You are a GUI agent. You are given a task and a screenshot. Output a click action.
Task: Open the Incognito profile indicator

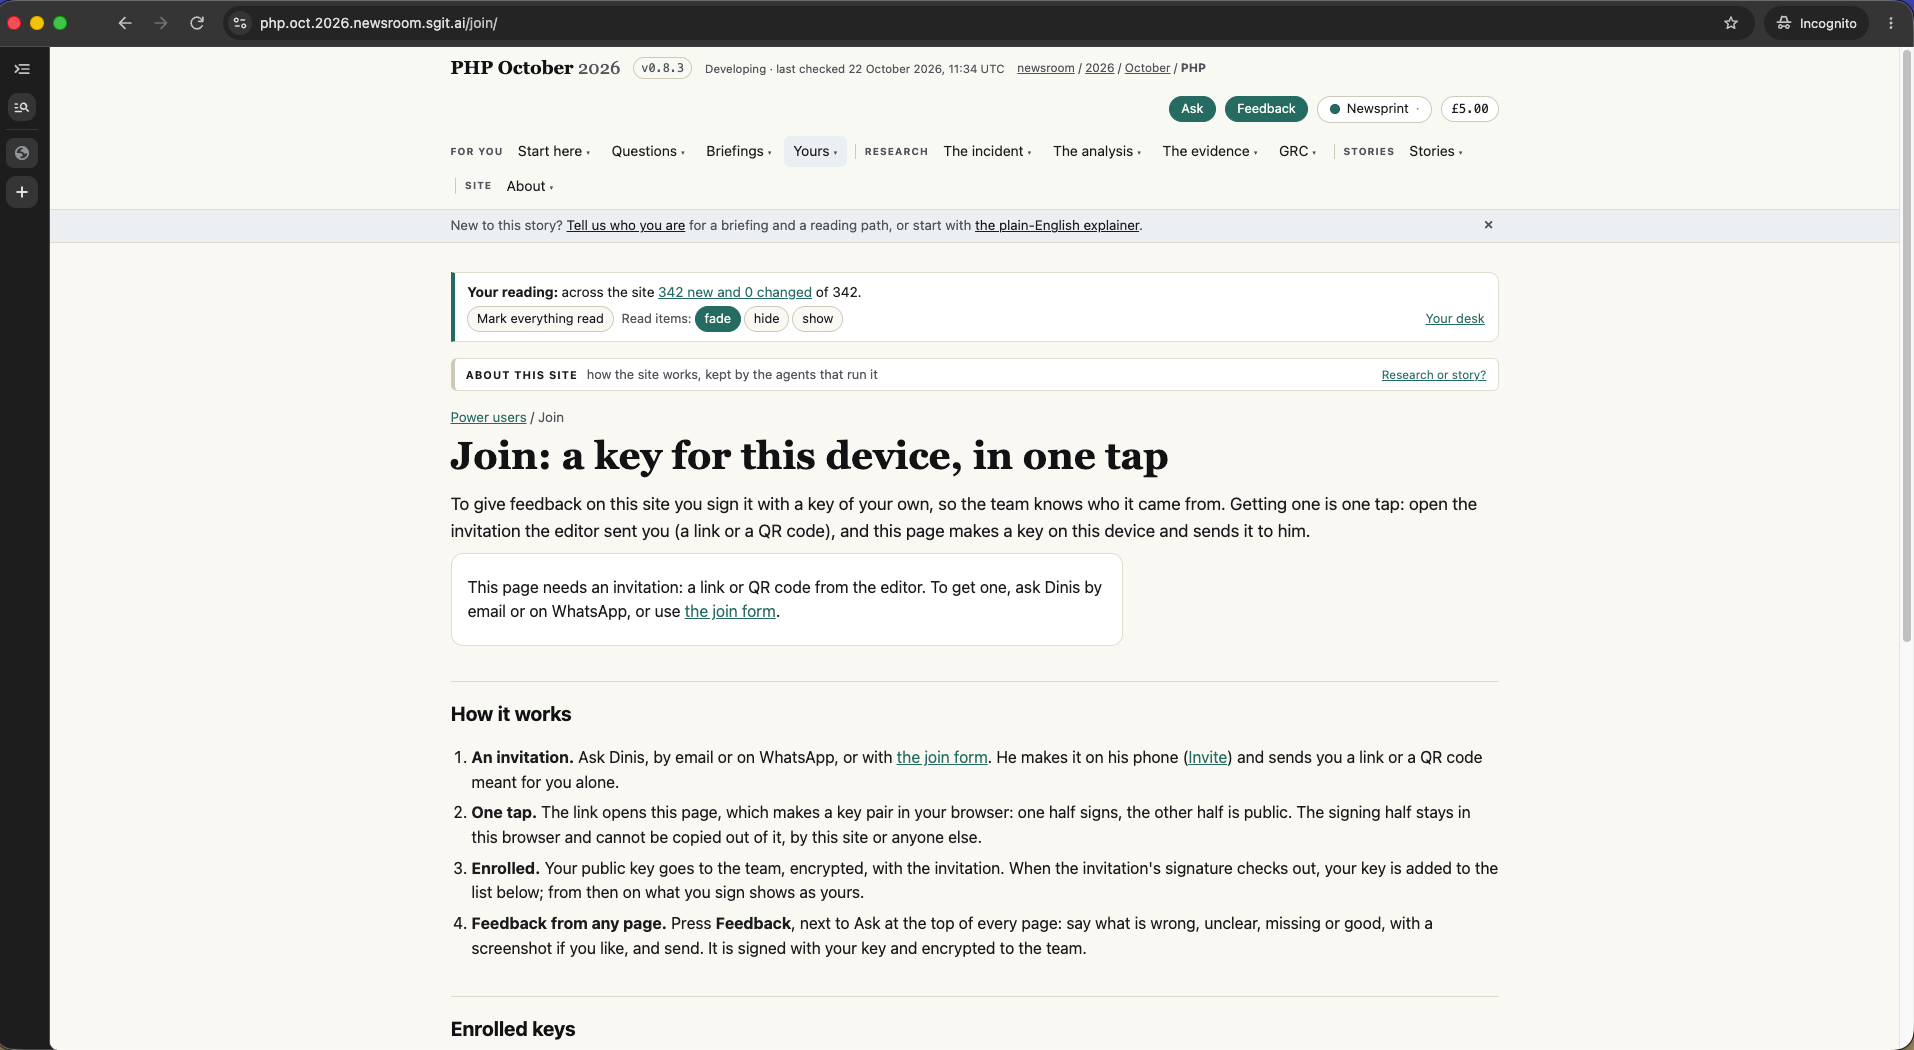[x=1817, y=23]
